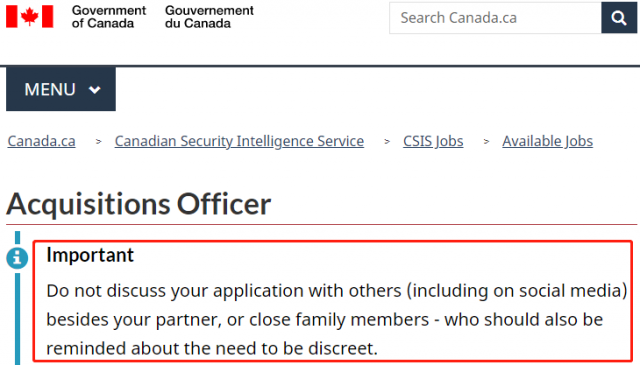Image resolution: width=640 pixels, height=365 pixels.
Task: Click breadcrumb separator before Available Jobs
Action: [486, 142]
